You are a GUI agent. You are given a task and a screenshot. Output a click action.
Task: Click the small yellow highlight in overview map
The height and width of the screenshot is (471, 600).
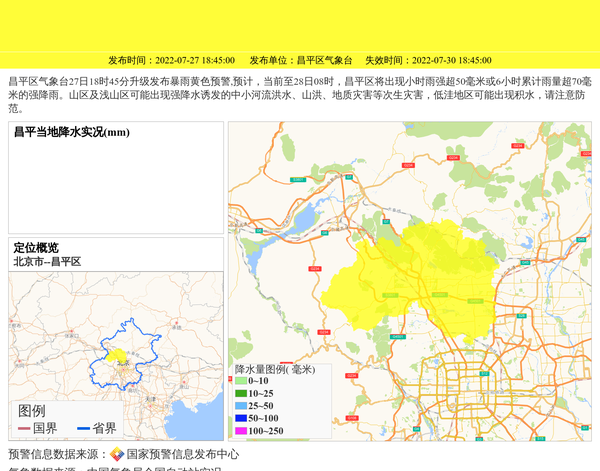[x=117, y=355]
